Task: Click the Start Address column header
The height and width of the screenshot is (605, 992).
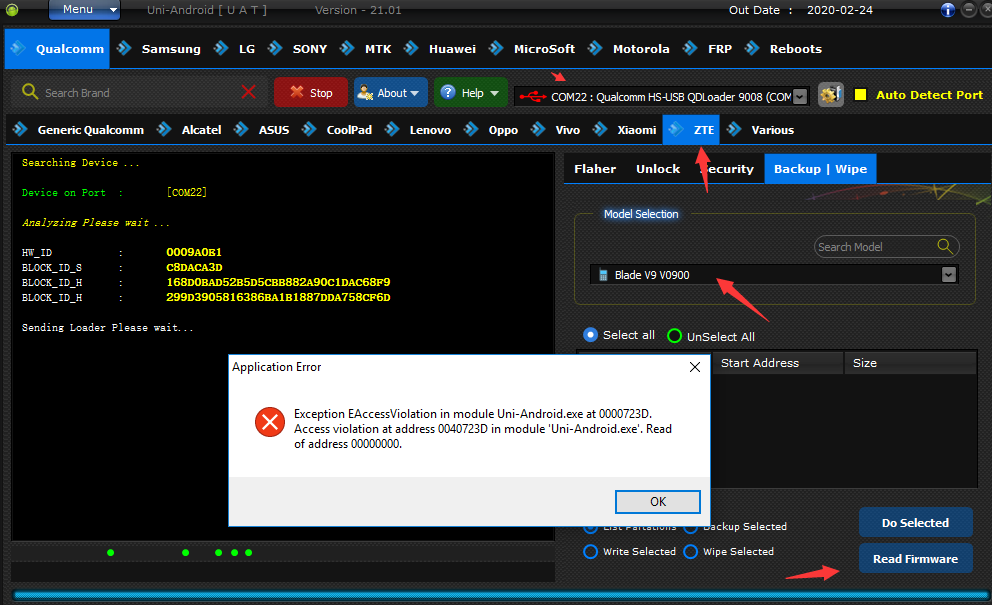Action: [778, 363]
